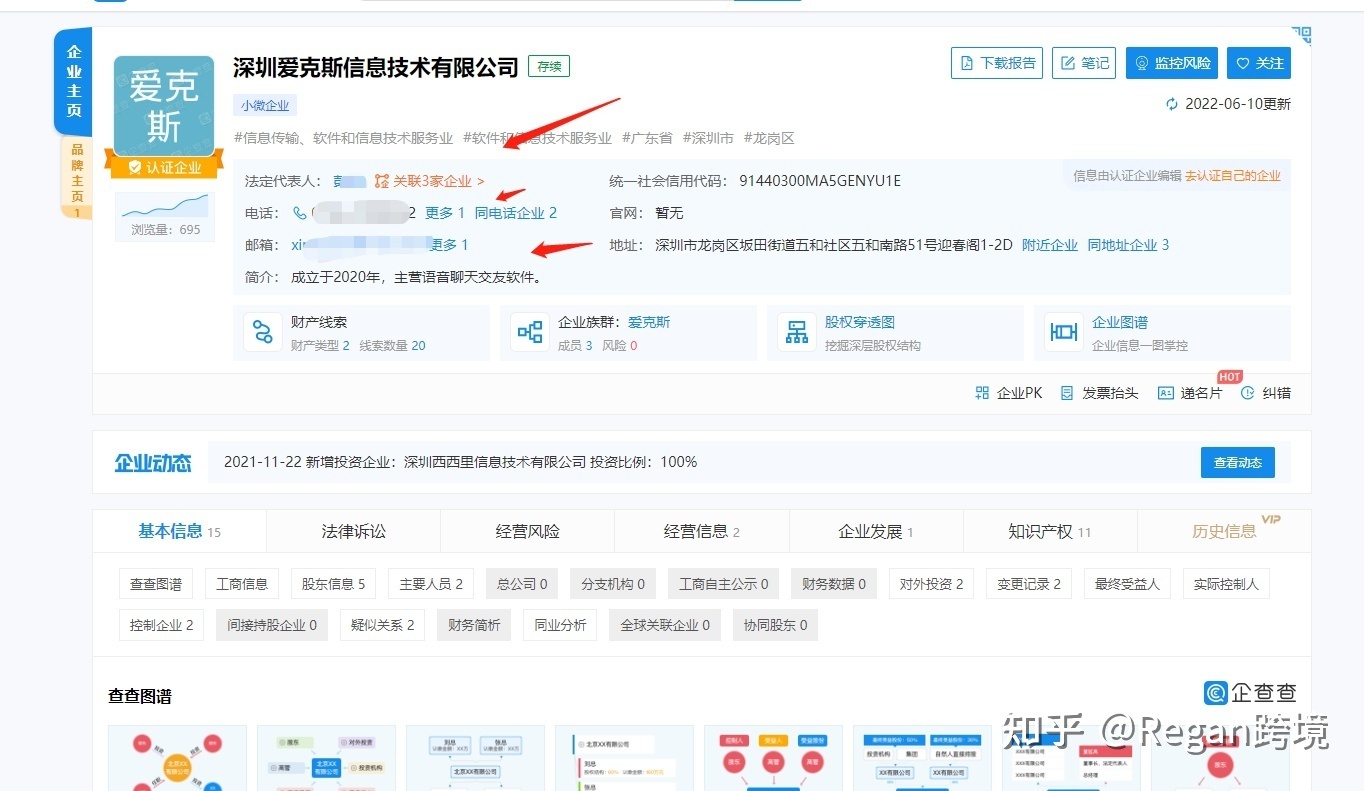This screenshot has height=791, width=1364.
Task: Switch to the 知识产权 tab
Action: [1050, 531]
